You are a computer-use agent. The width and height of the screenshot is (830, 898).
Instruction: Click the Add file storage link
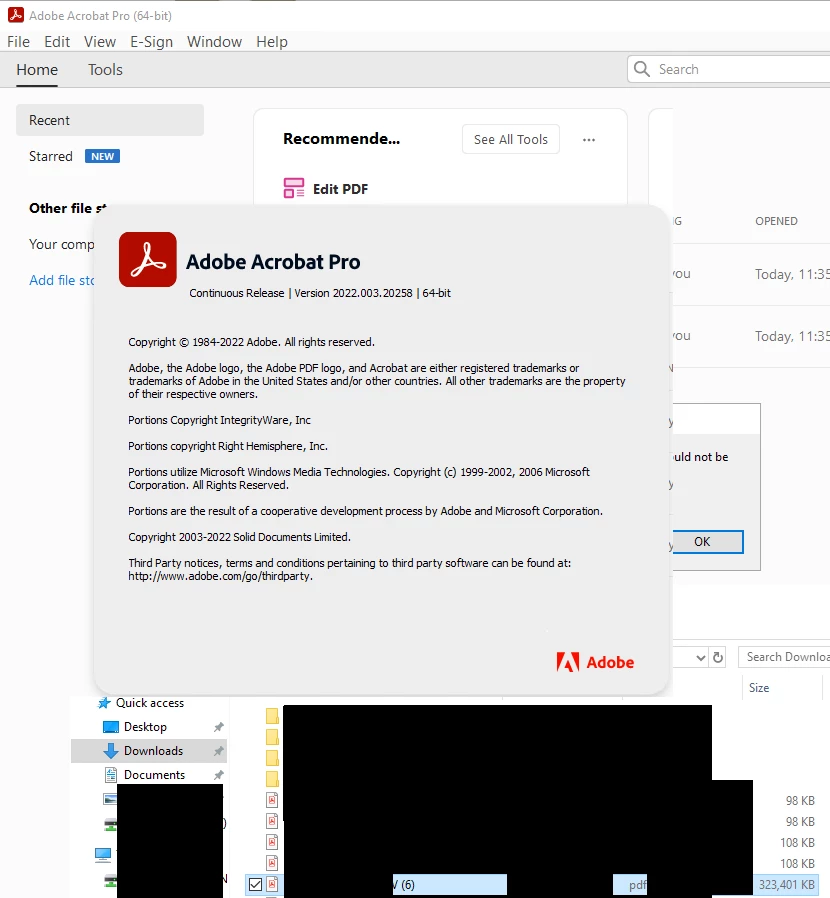click(62, 280)
